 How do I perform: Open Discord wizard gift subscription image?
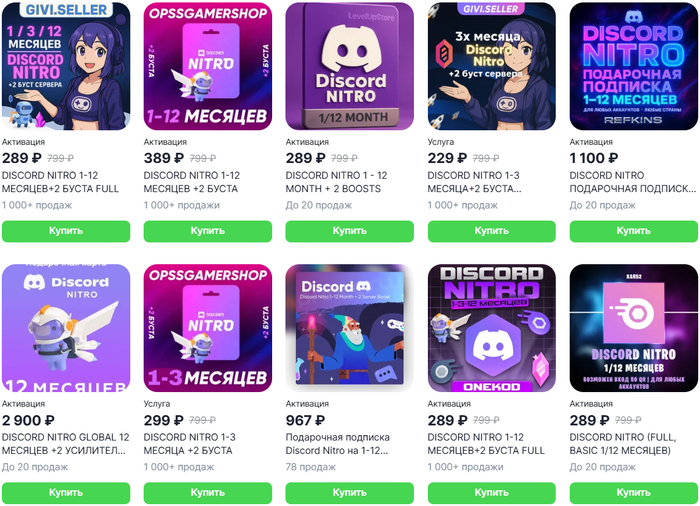350,328
